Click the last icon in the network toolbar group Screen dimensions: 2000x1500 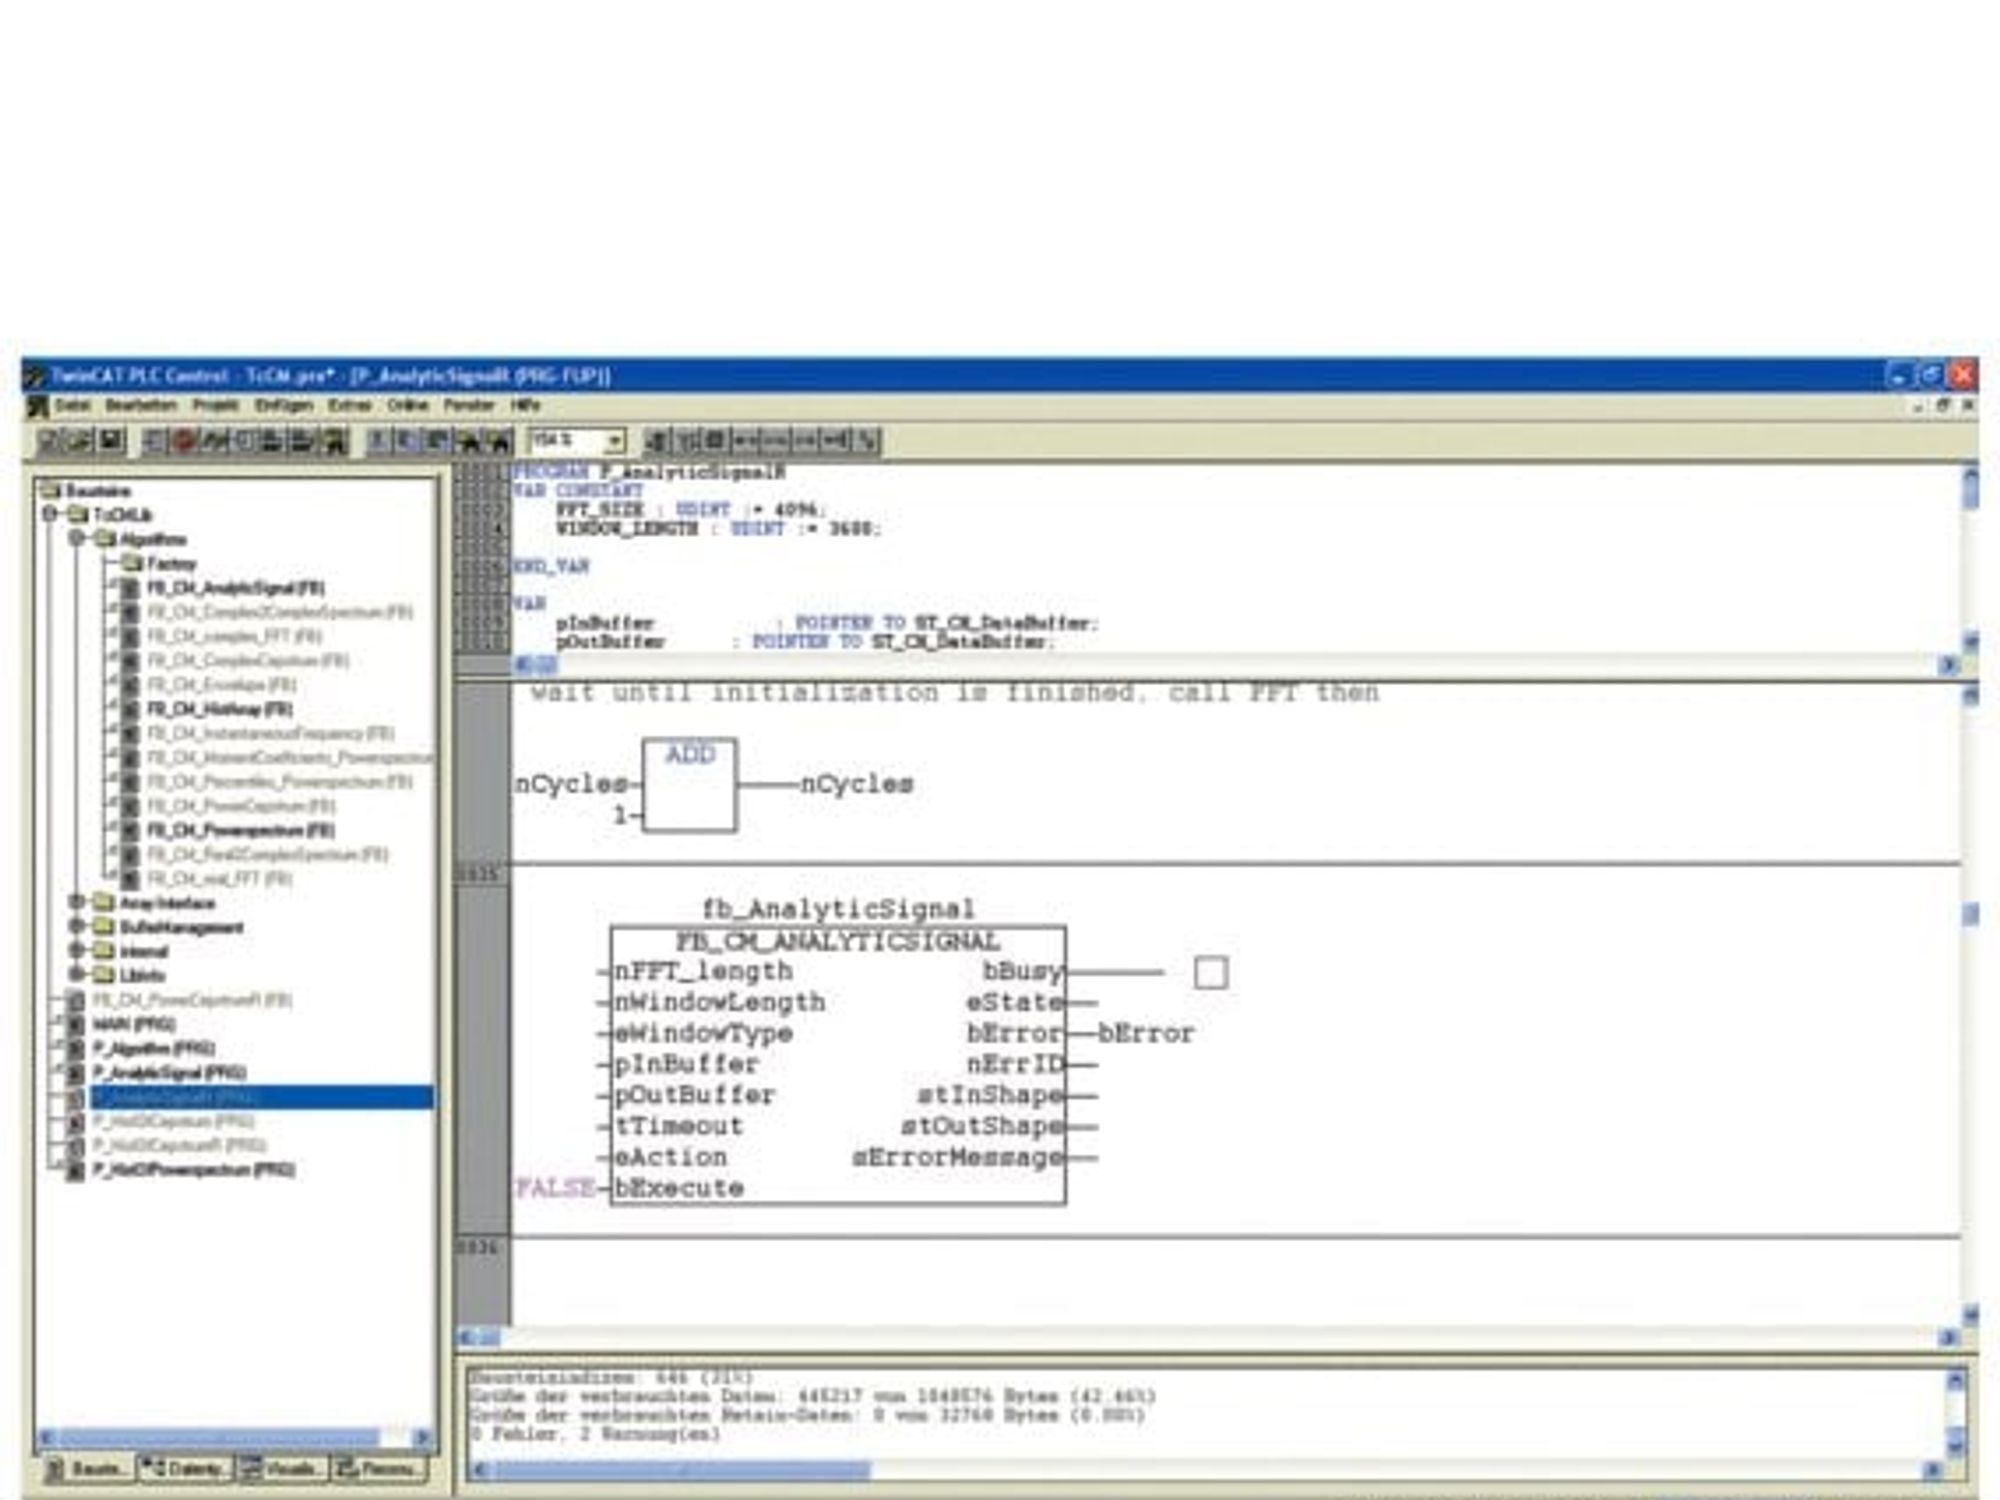(x=868, y=440)
